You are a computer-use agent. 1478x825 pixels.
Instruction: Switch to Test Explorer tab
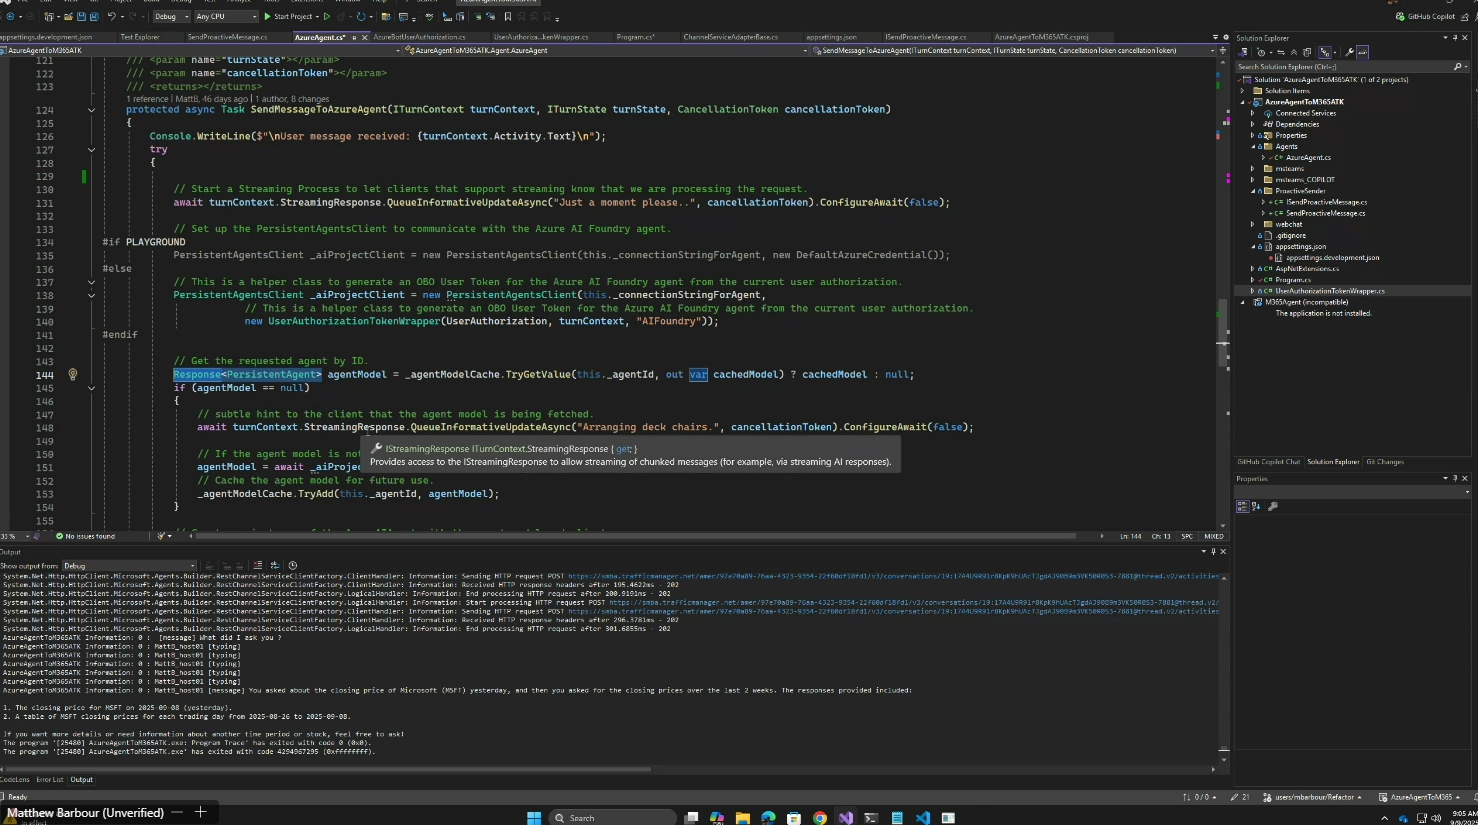pos(140,37)
